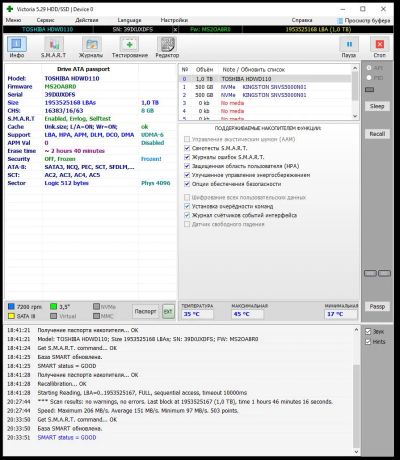Select the PIO radio button
Screen dimensions: 400x460
point(369,78)
